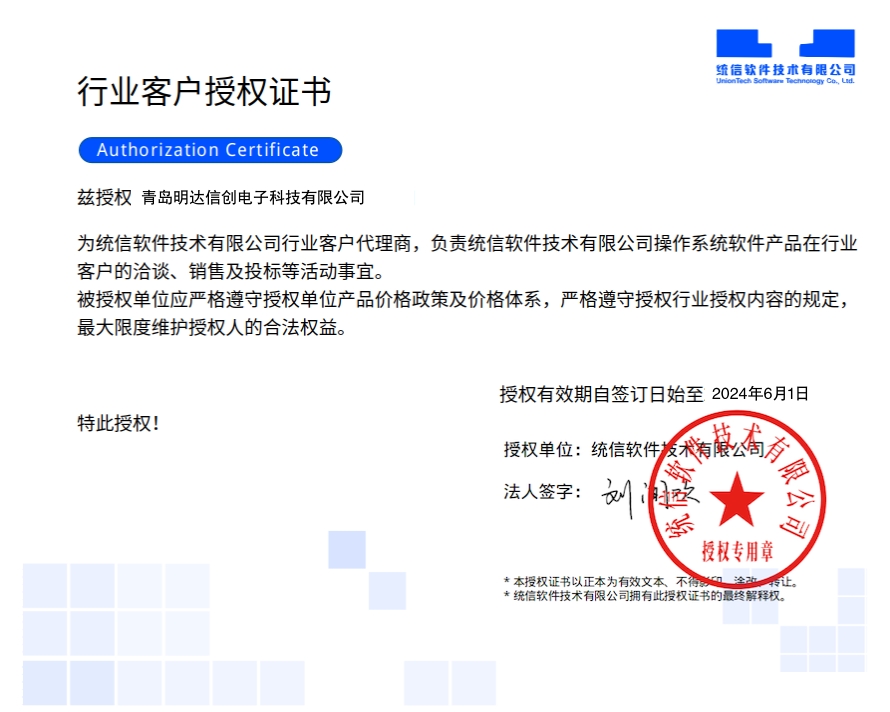Click the Authorization Certificate blue badge

(210, 150)
